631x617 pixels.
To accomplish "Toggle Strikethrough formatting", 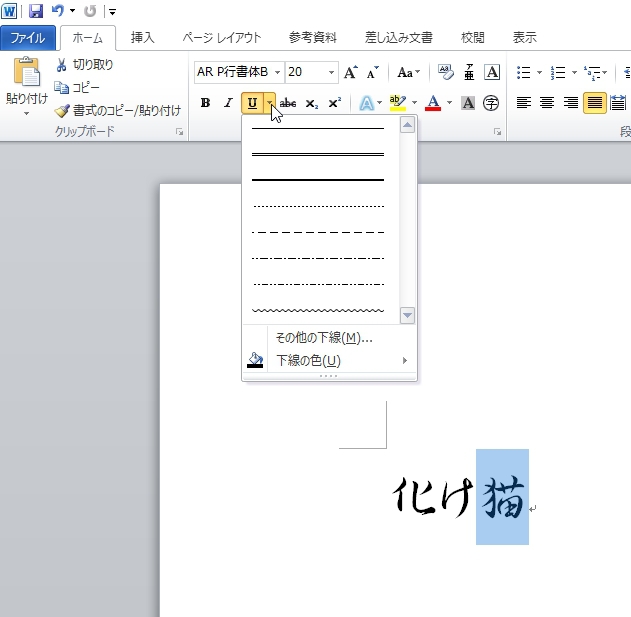I will tap(288, 103).
